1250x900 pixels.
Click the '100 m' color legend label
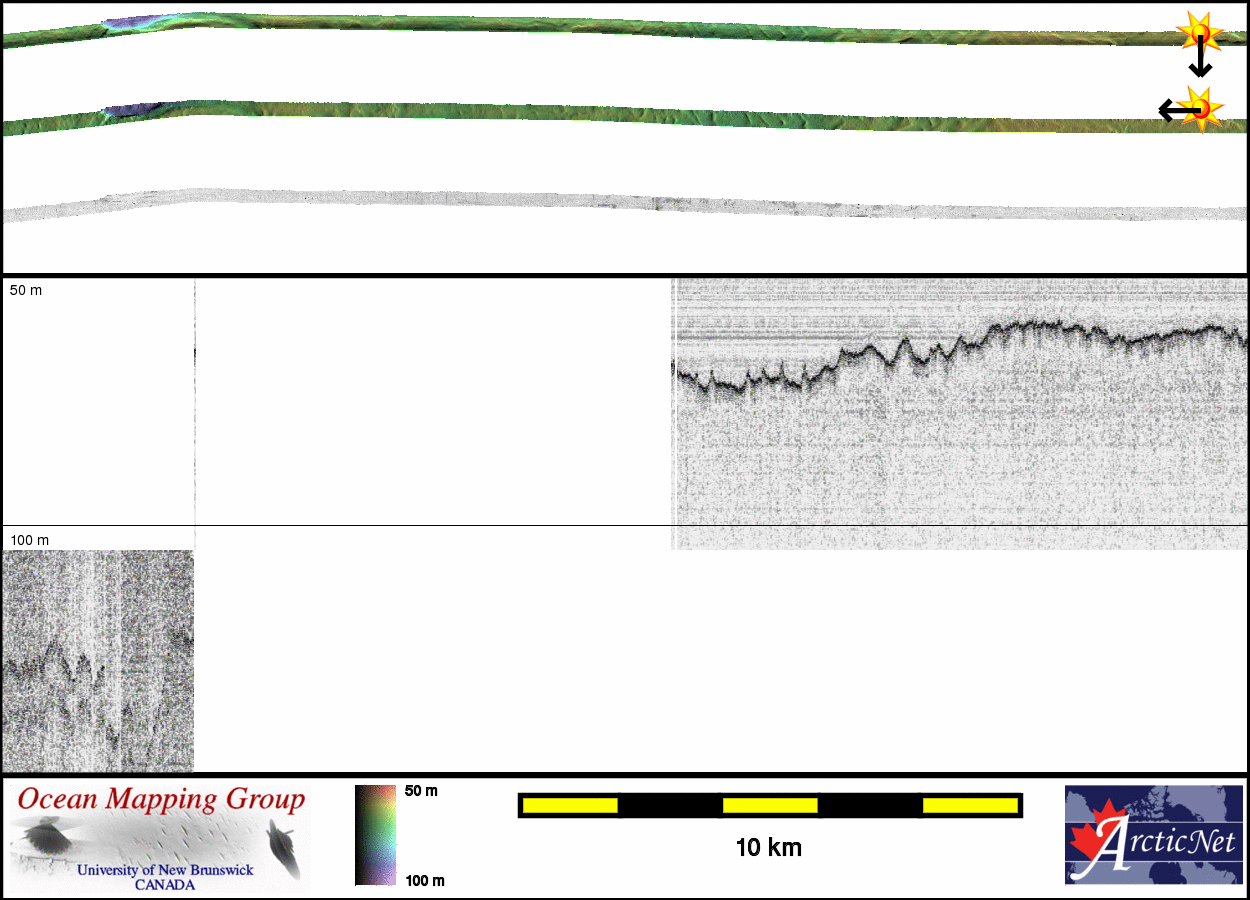coord(424,880)
